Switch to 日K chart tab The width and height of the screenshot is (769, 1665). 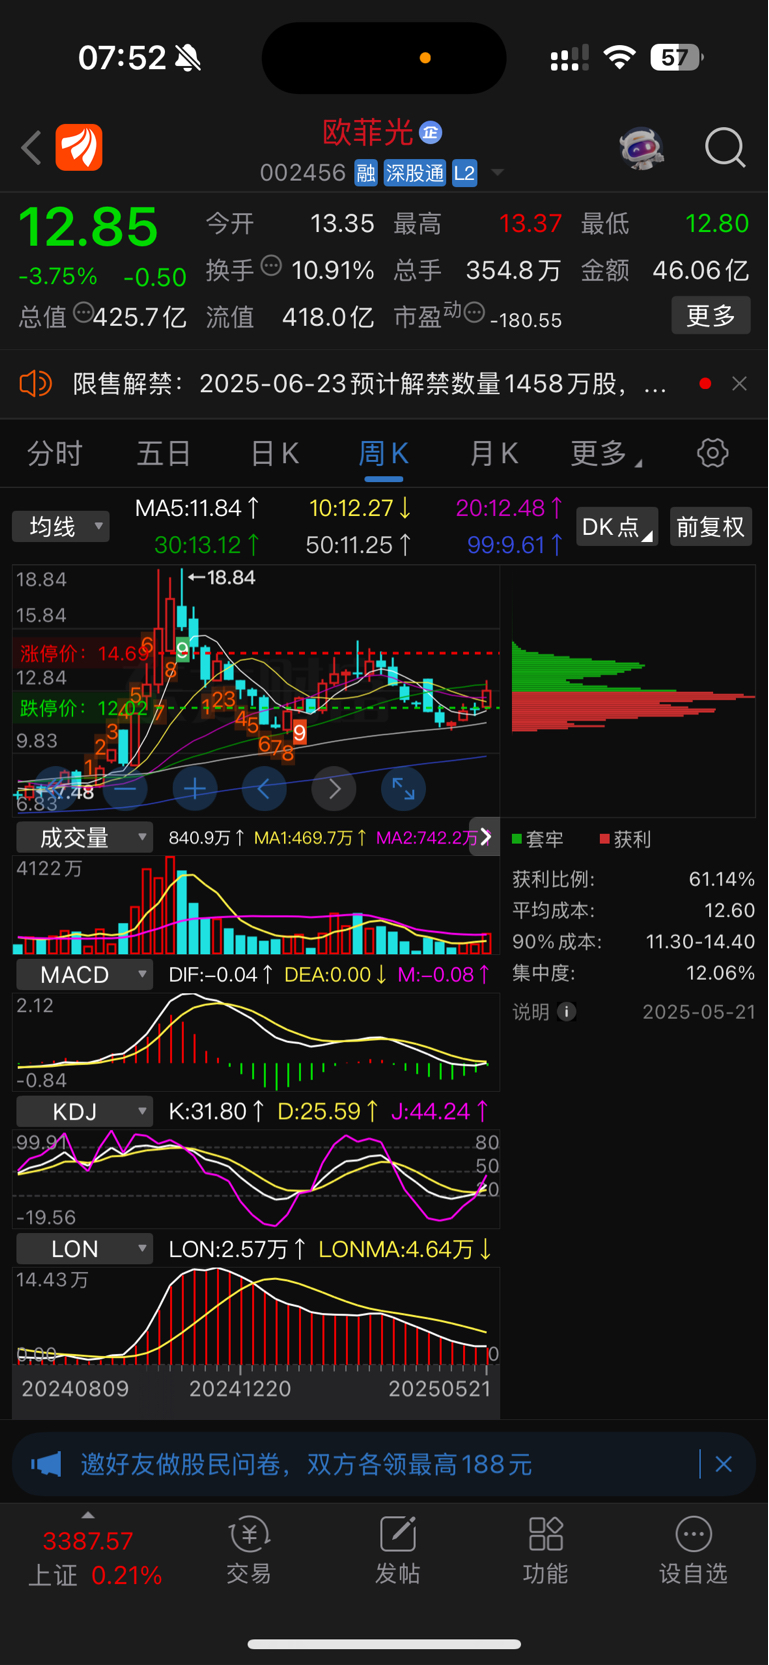click(274, 454)
